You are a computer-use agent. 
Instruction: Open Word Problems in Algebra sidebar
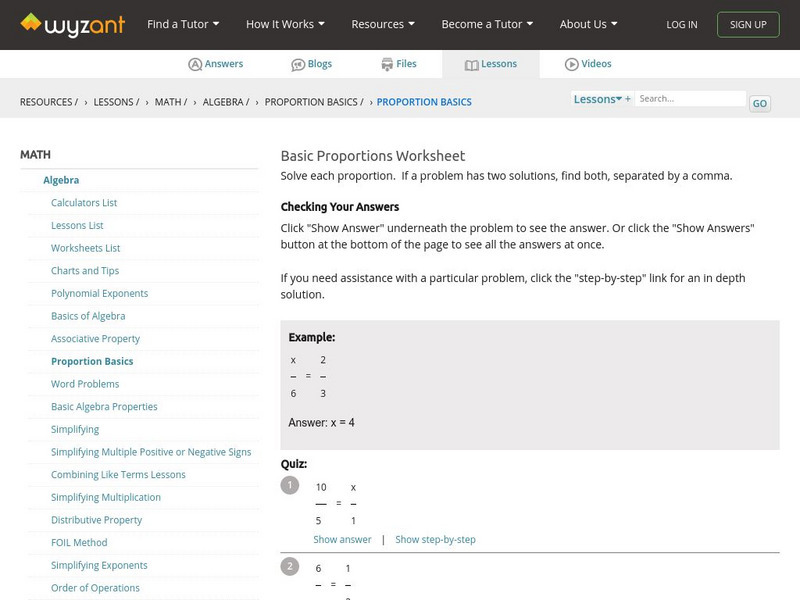[x=85, y=384]
